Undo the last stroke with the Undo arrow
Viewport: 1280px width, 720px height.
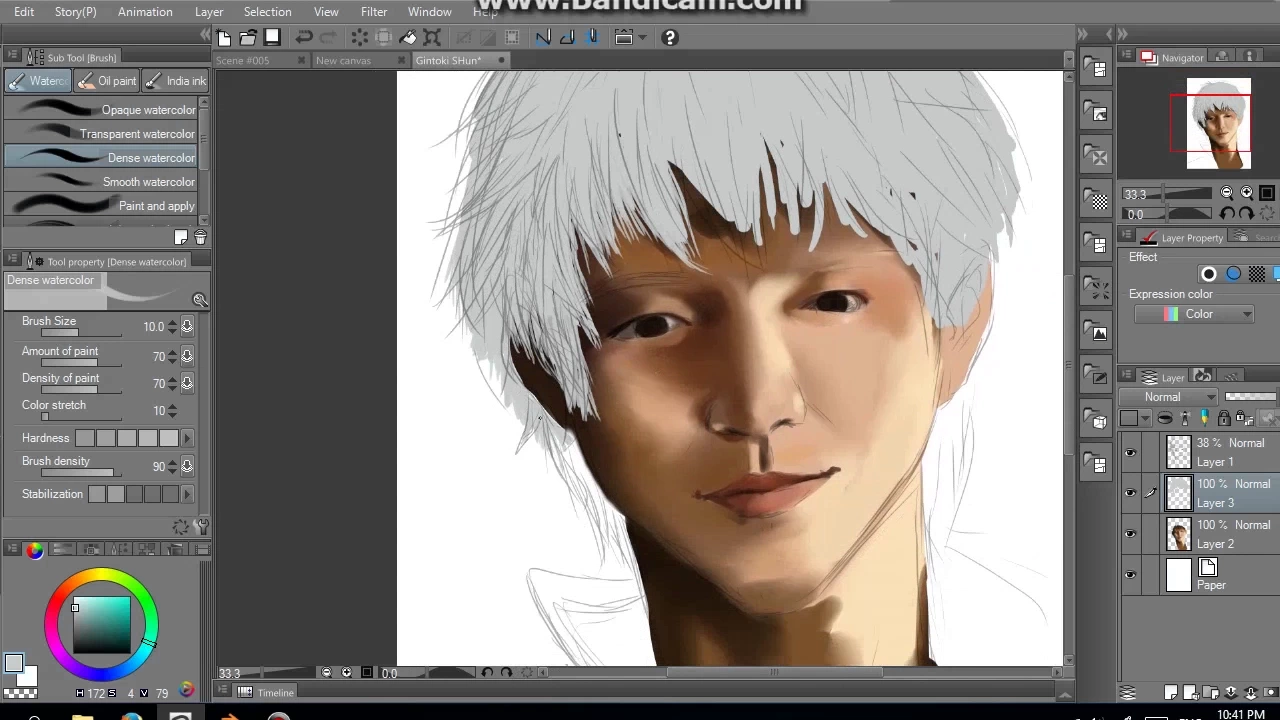pyautogui.click(x=304, y=38)
